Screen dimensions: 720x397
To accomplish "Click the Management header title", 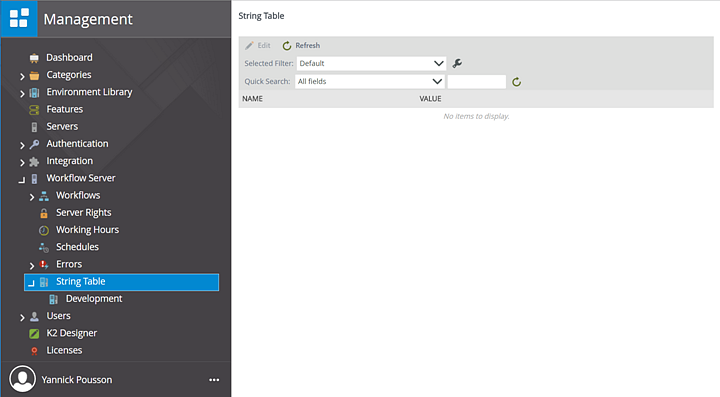I will click(88, 19).
